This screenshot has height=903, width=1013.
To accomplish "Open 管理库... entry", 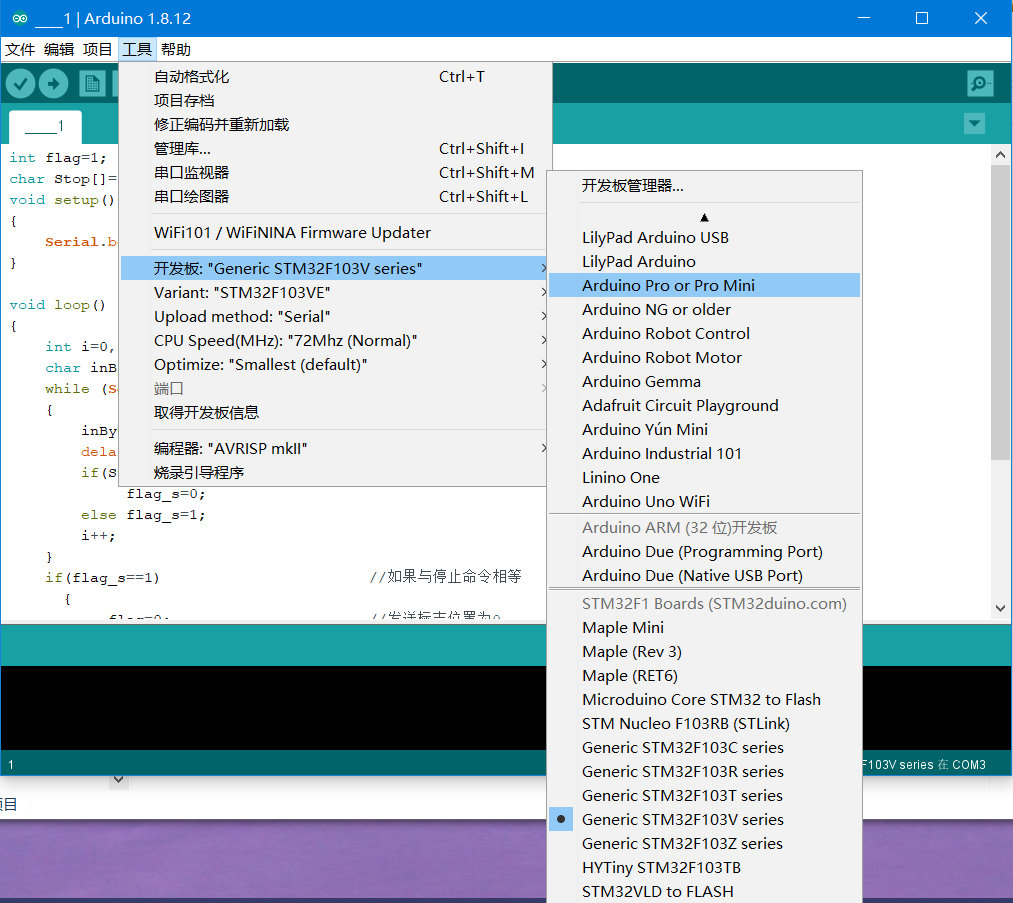I will 336,149.
